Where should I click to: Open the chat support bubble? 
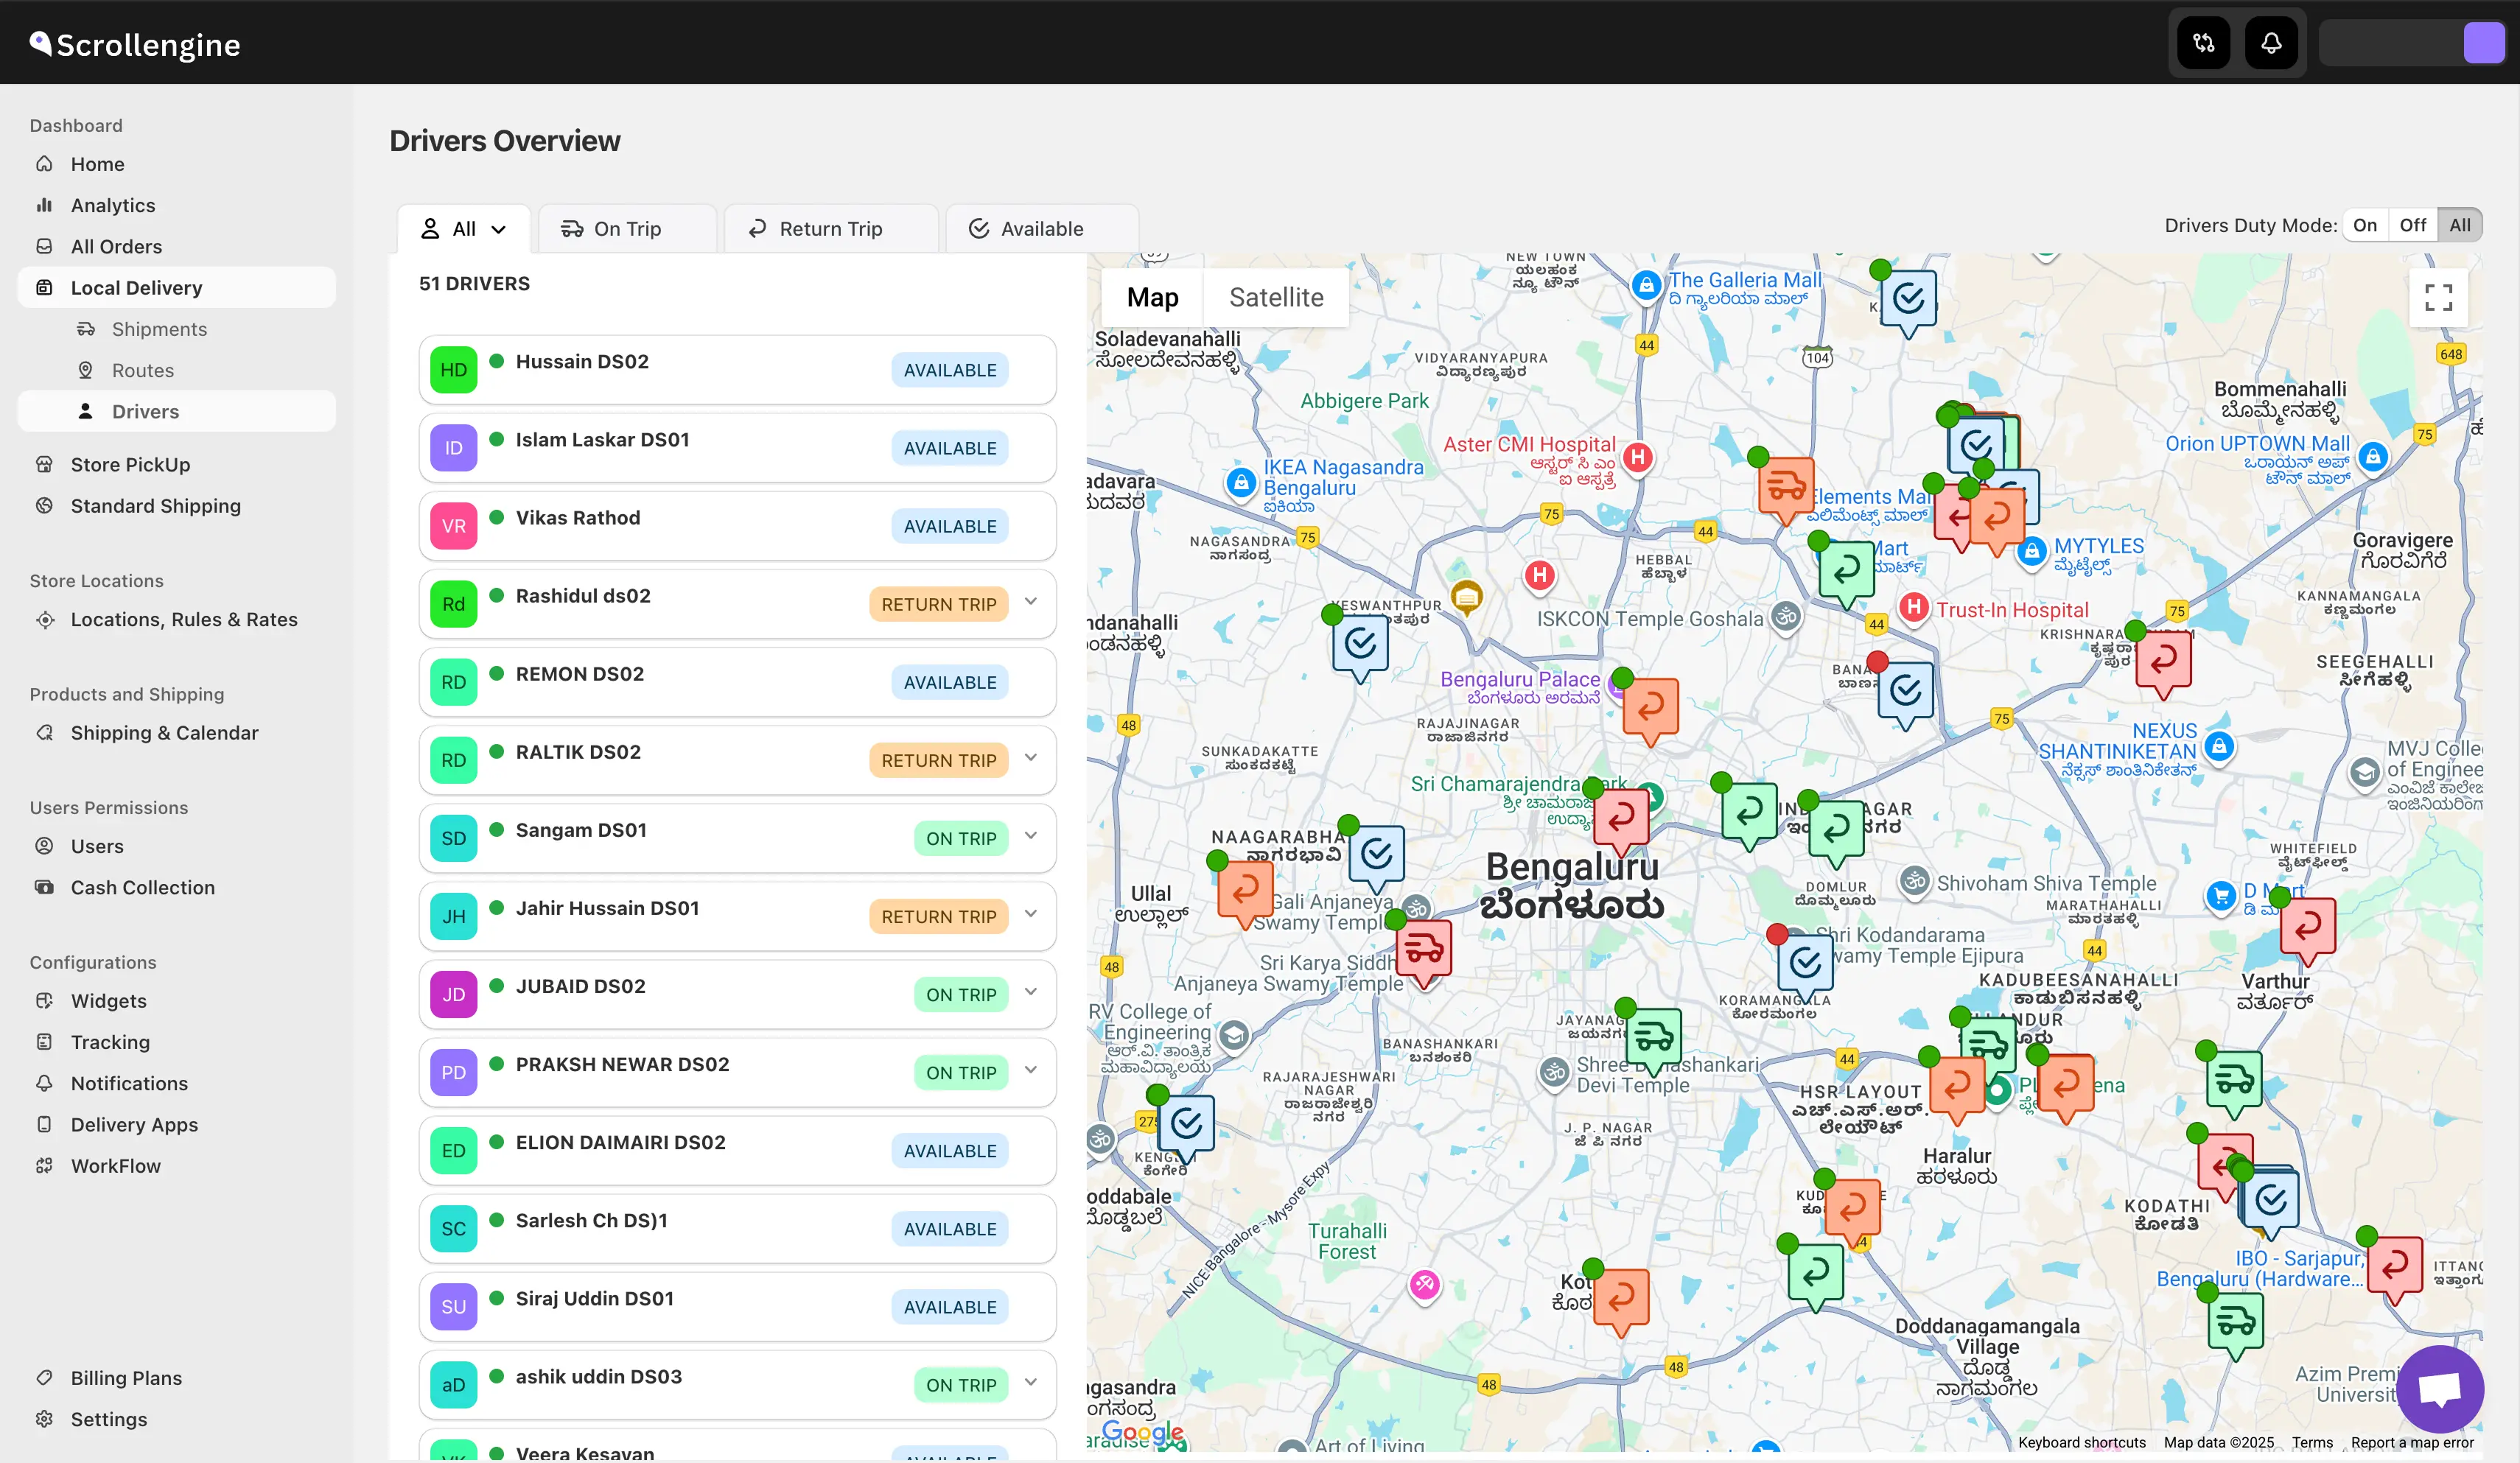[x=2440, y=1389]
